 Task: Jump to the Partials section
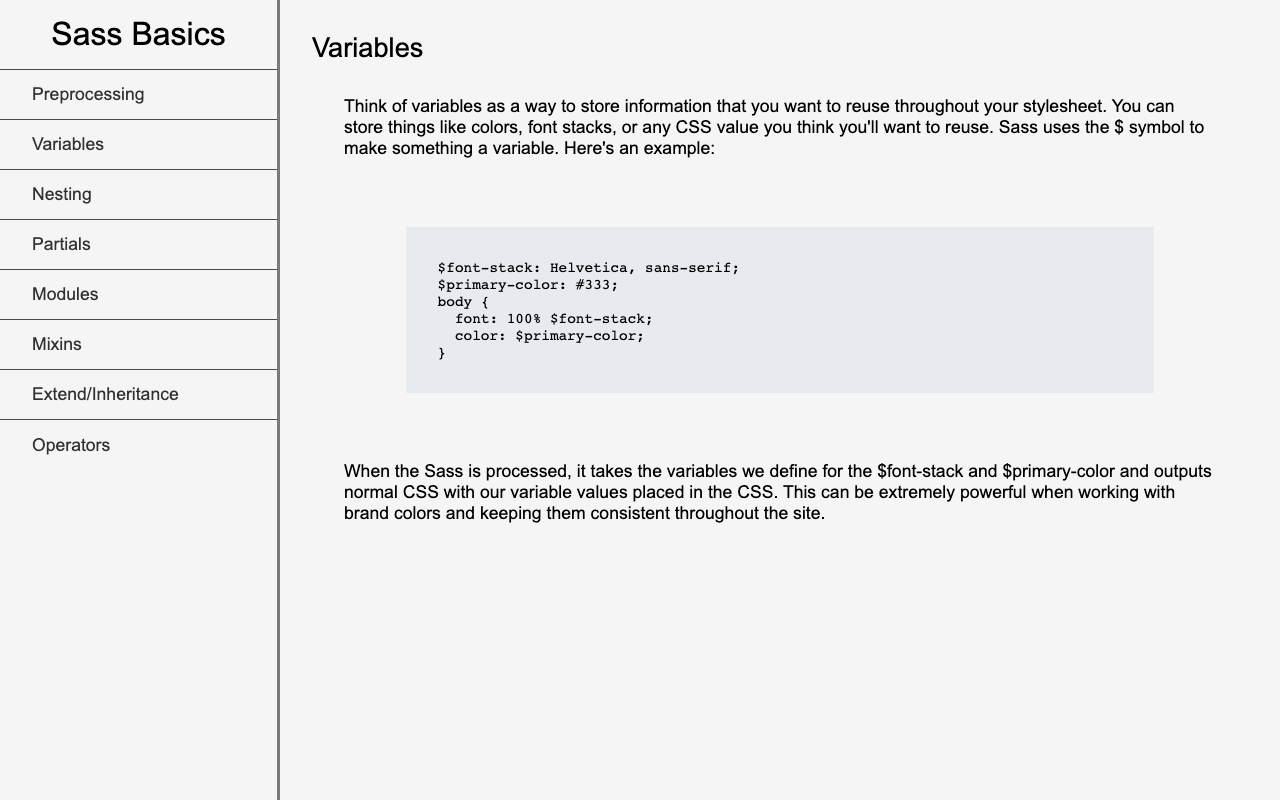(61, 244)
